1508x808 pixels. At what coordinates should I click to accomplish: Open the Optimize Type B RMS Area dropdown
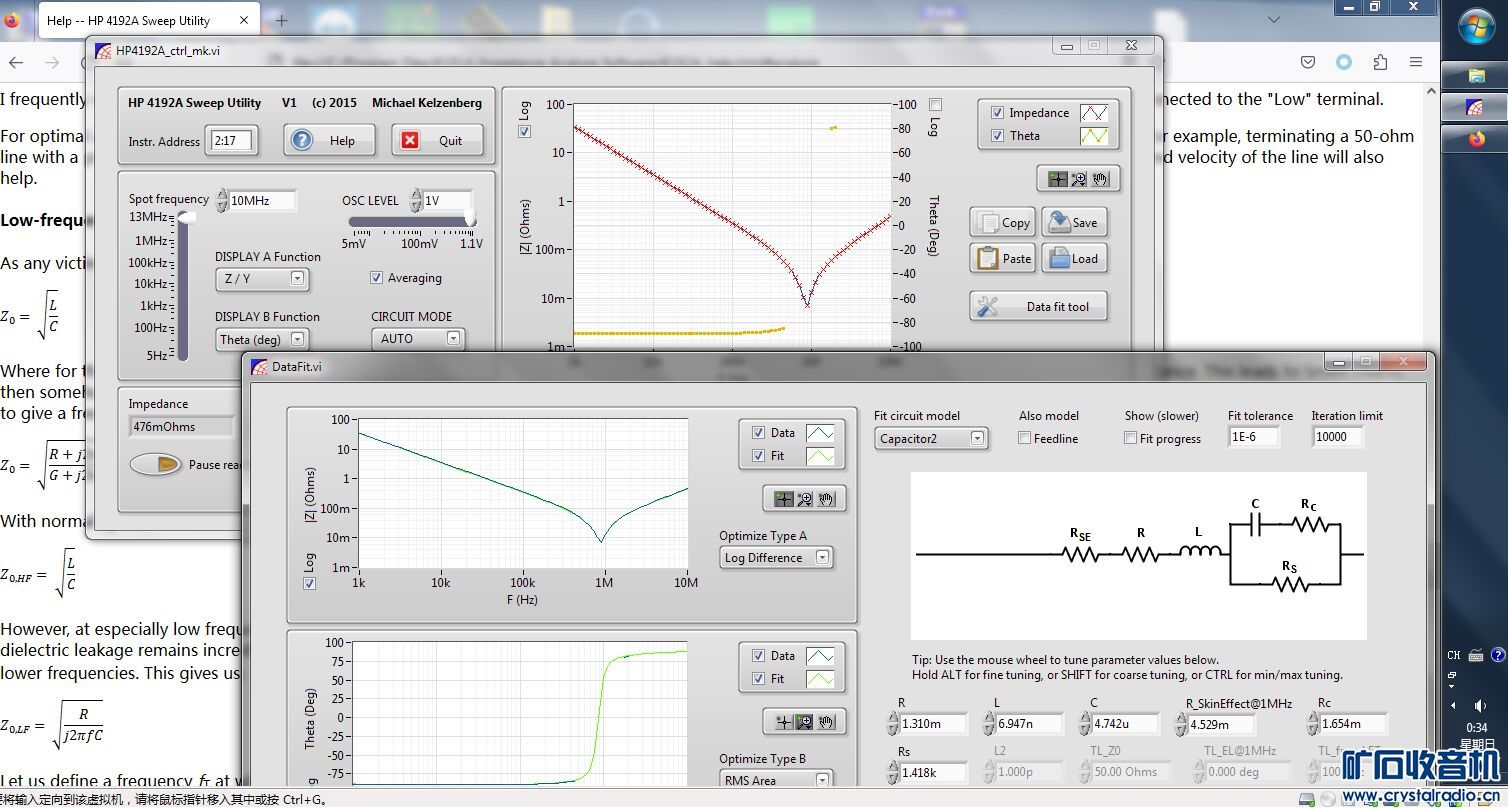776,781
